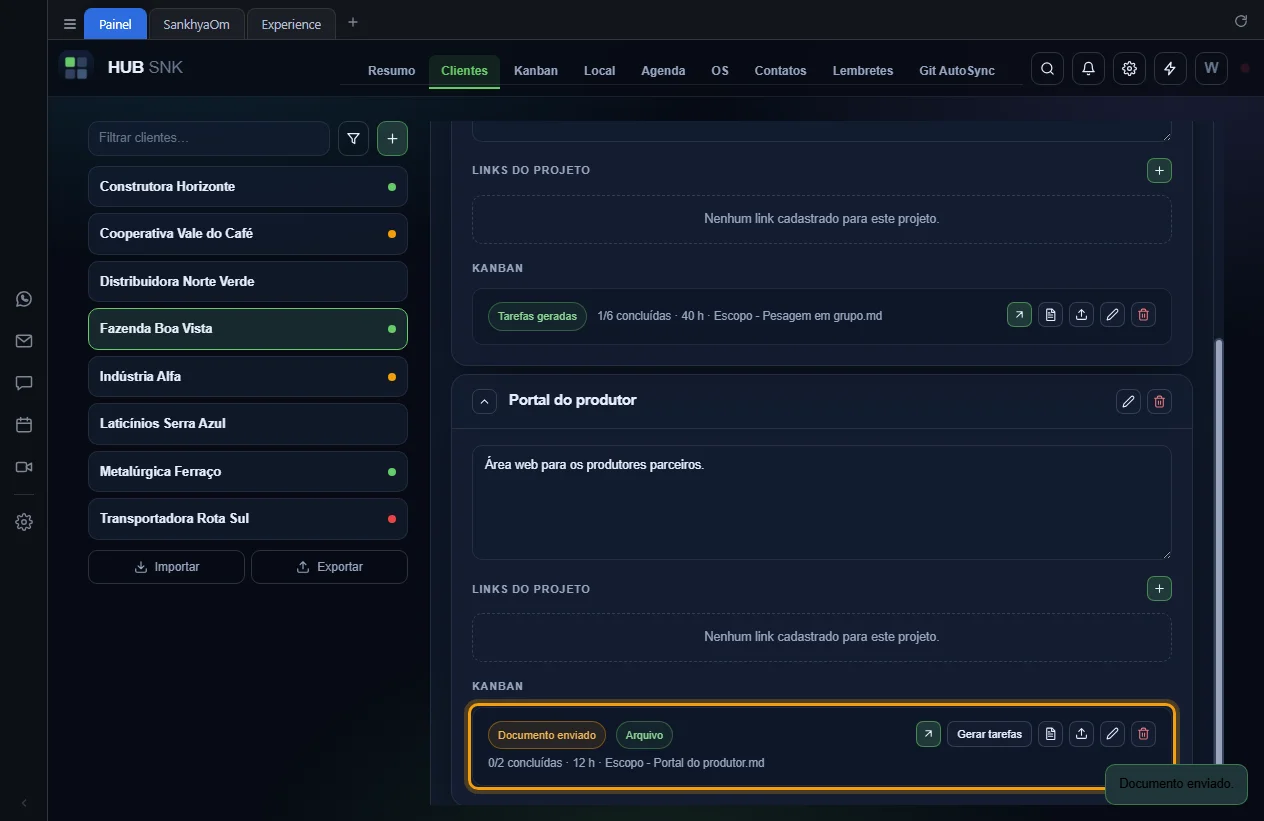Focus the Filtrar clientes input
The width and height of the screenshot is (1264, 821).
tap(209, 138)
